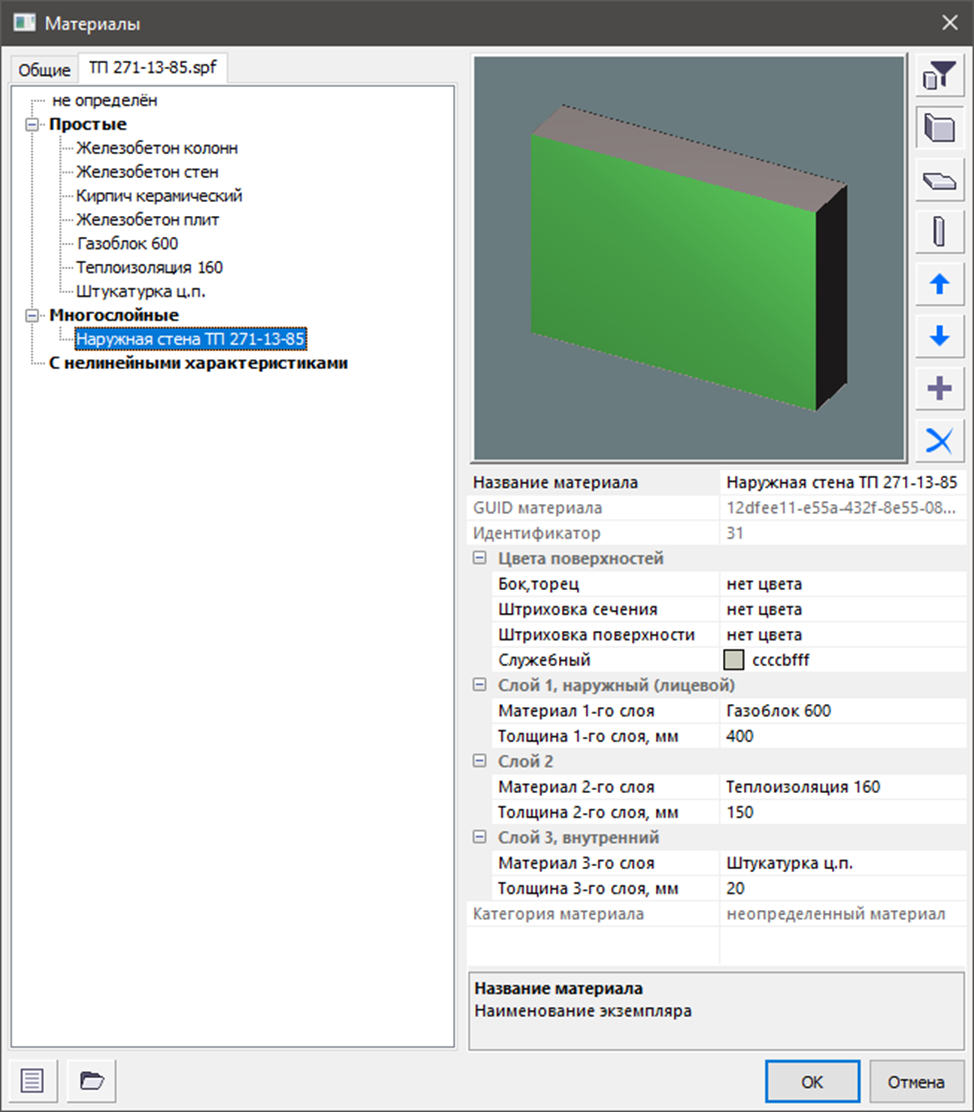The width and height of the screenshot is (974, 1112).
Task: Click the Простые group label
Action: pyautogui.click(x=88, y=125)
